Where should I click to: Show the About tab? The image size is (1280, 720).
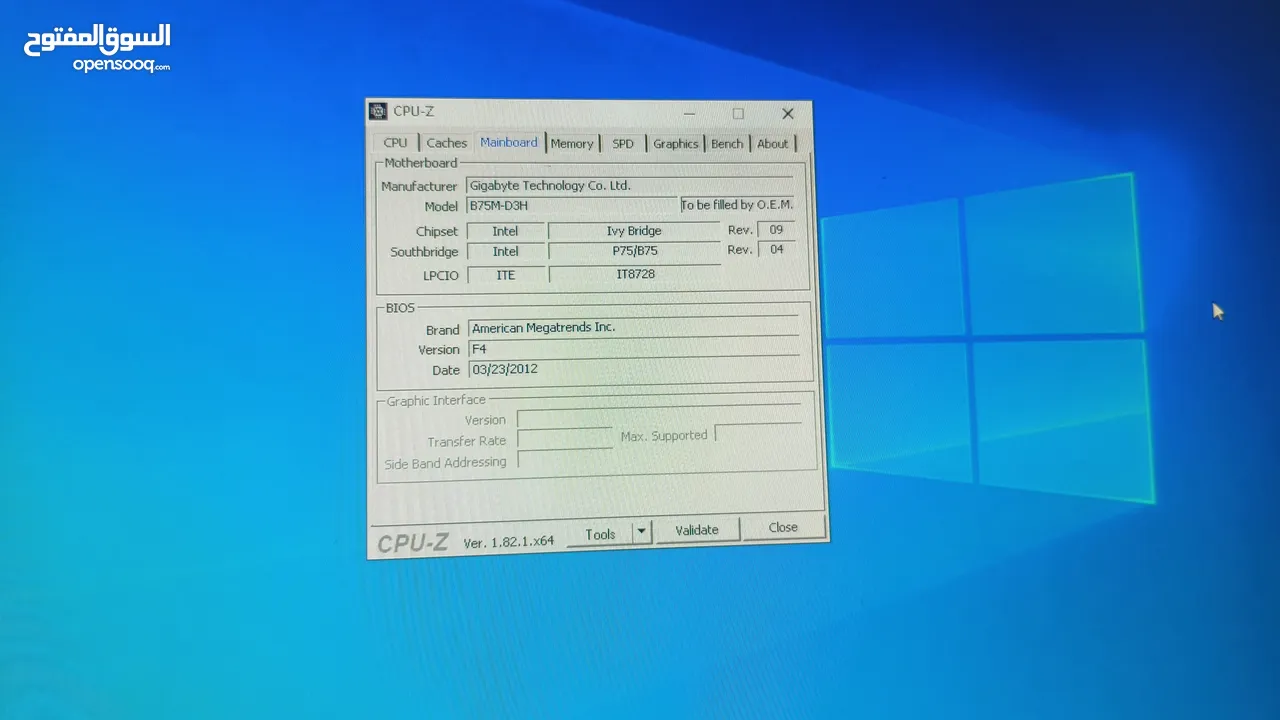coord(772,144)
